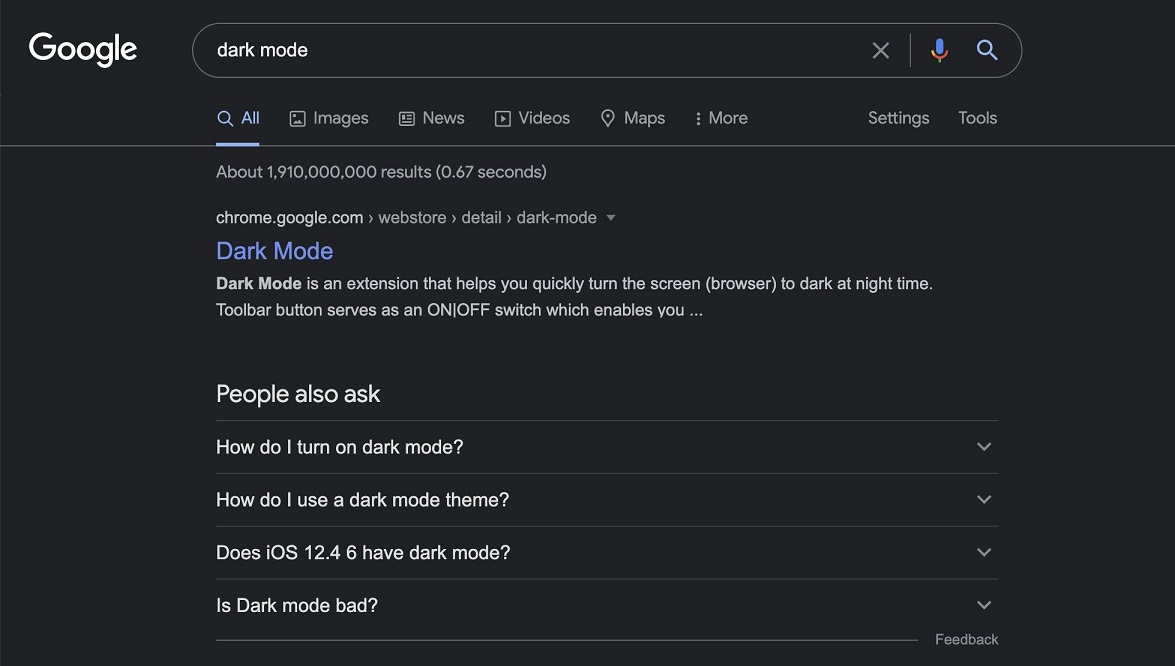Open the breadcrumb dropdown next to dark-mode
1175x666 pixels.
(611, 217)
